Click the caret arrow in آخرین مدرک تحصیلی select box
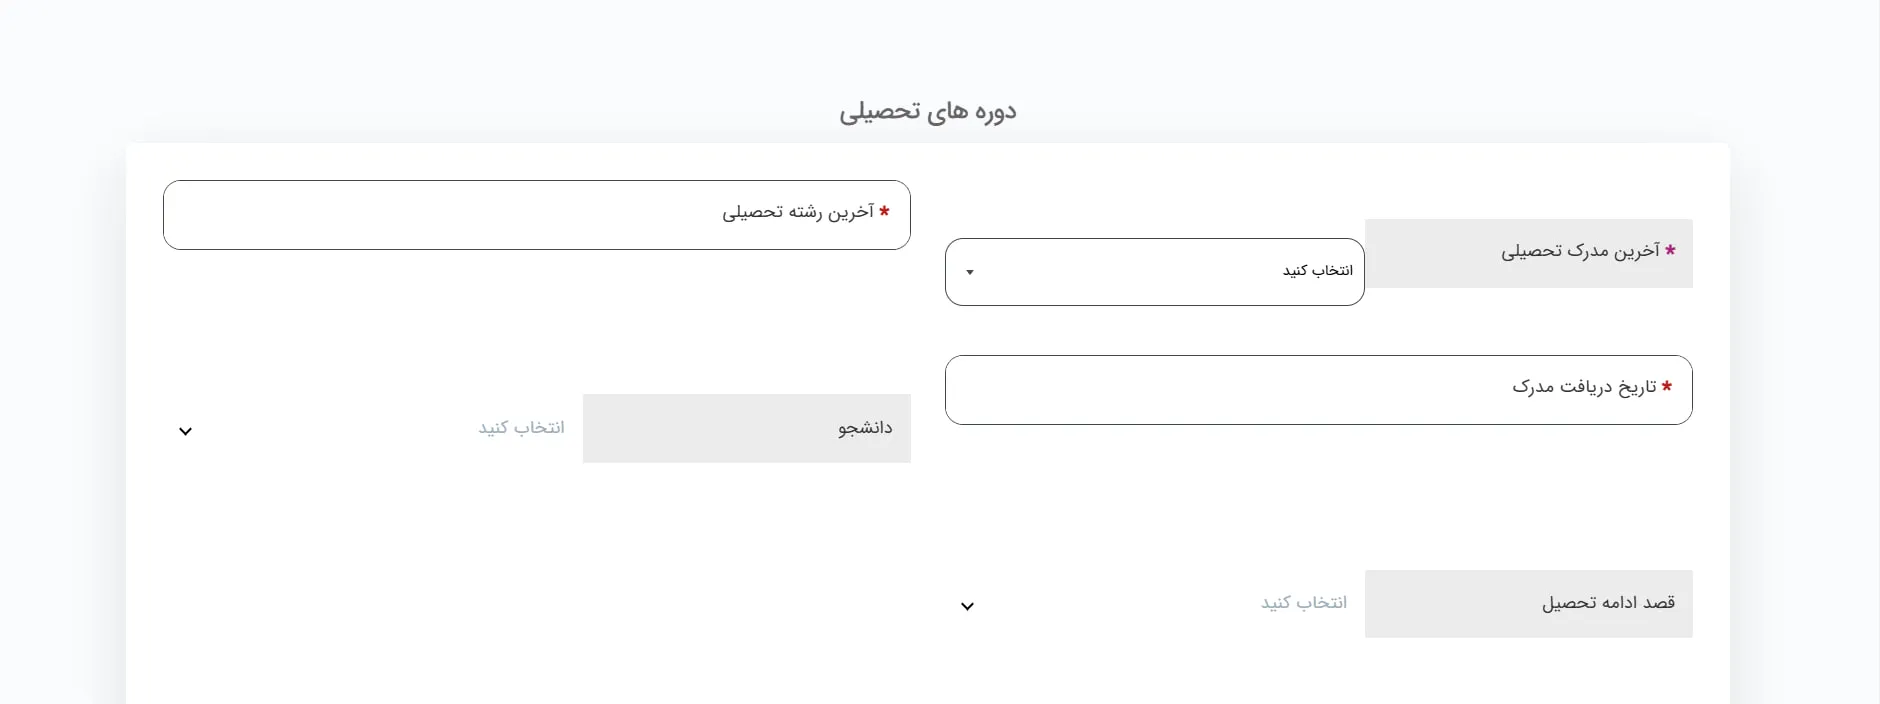 [x=969, y=272]
